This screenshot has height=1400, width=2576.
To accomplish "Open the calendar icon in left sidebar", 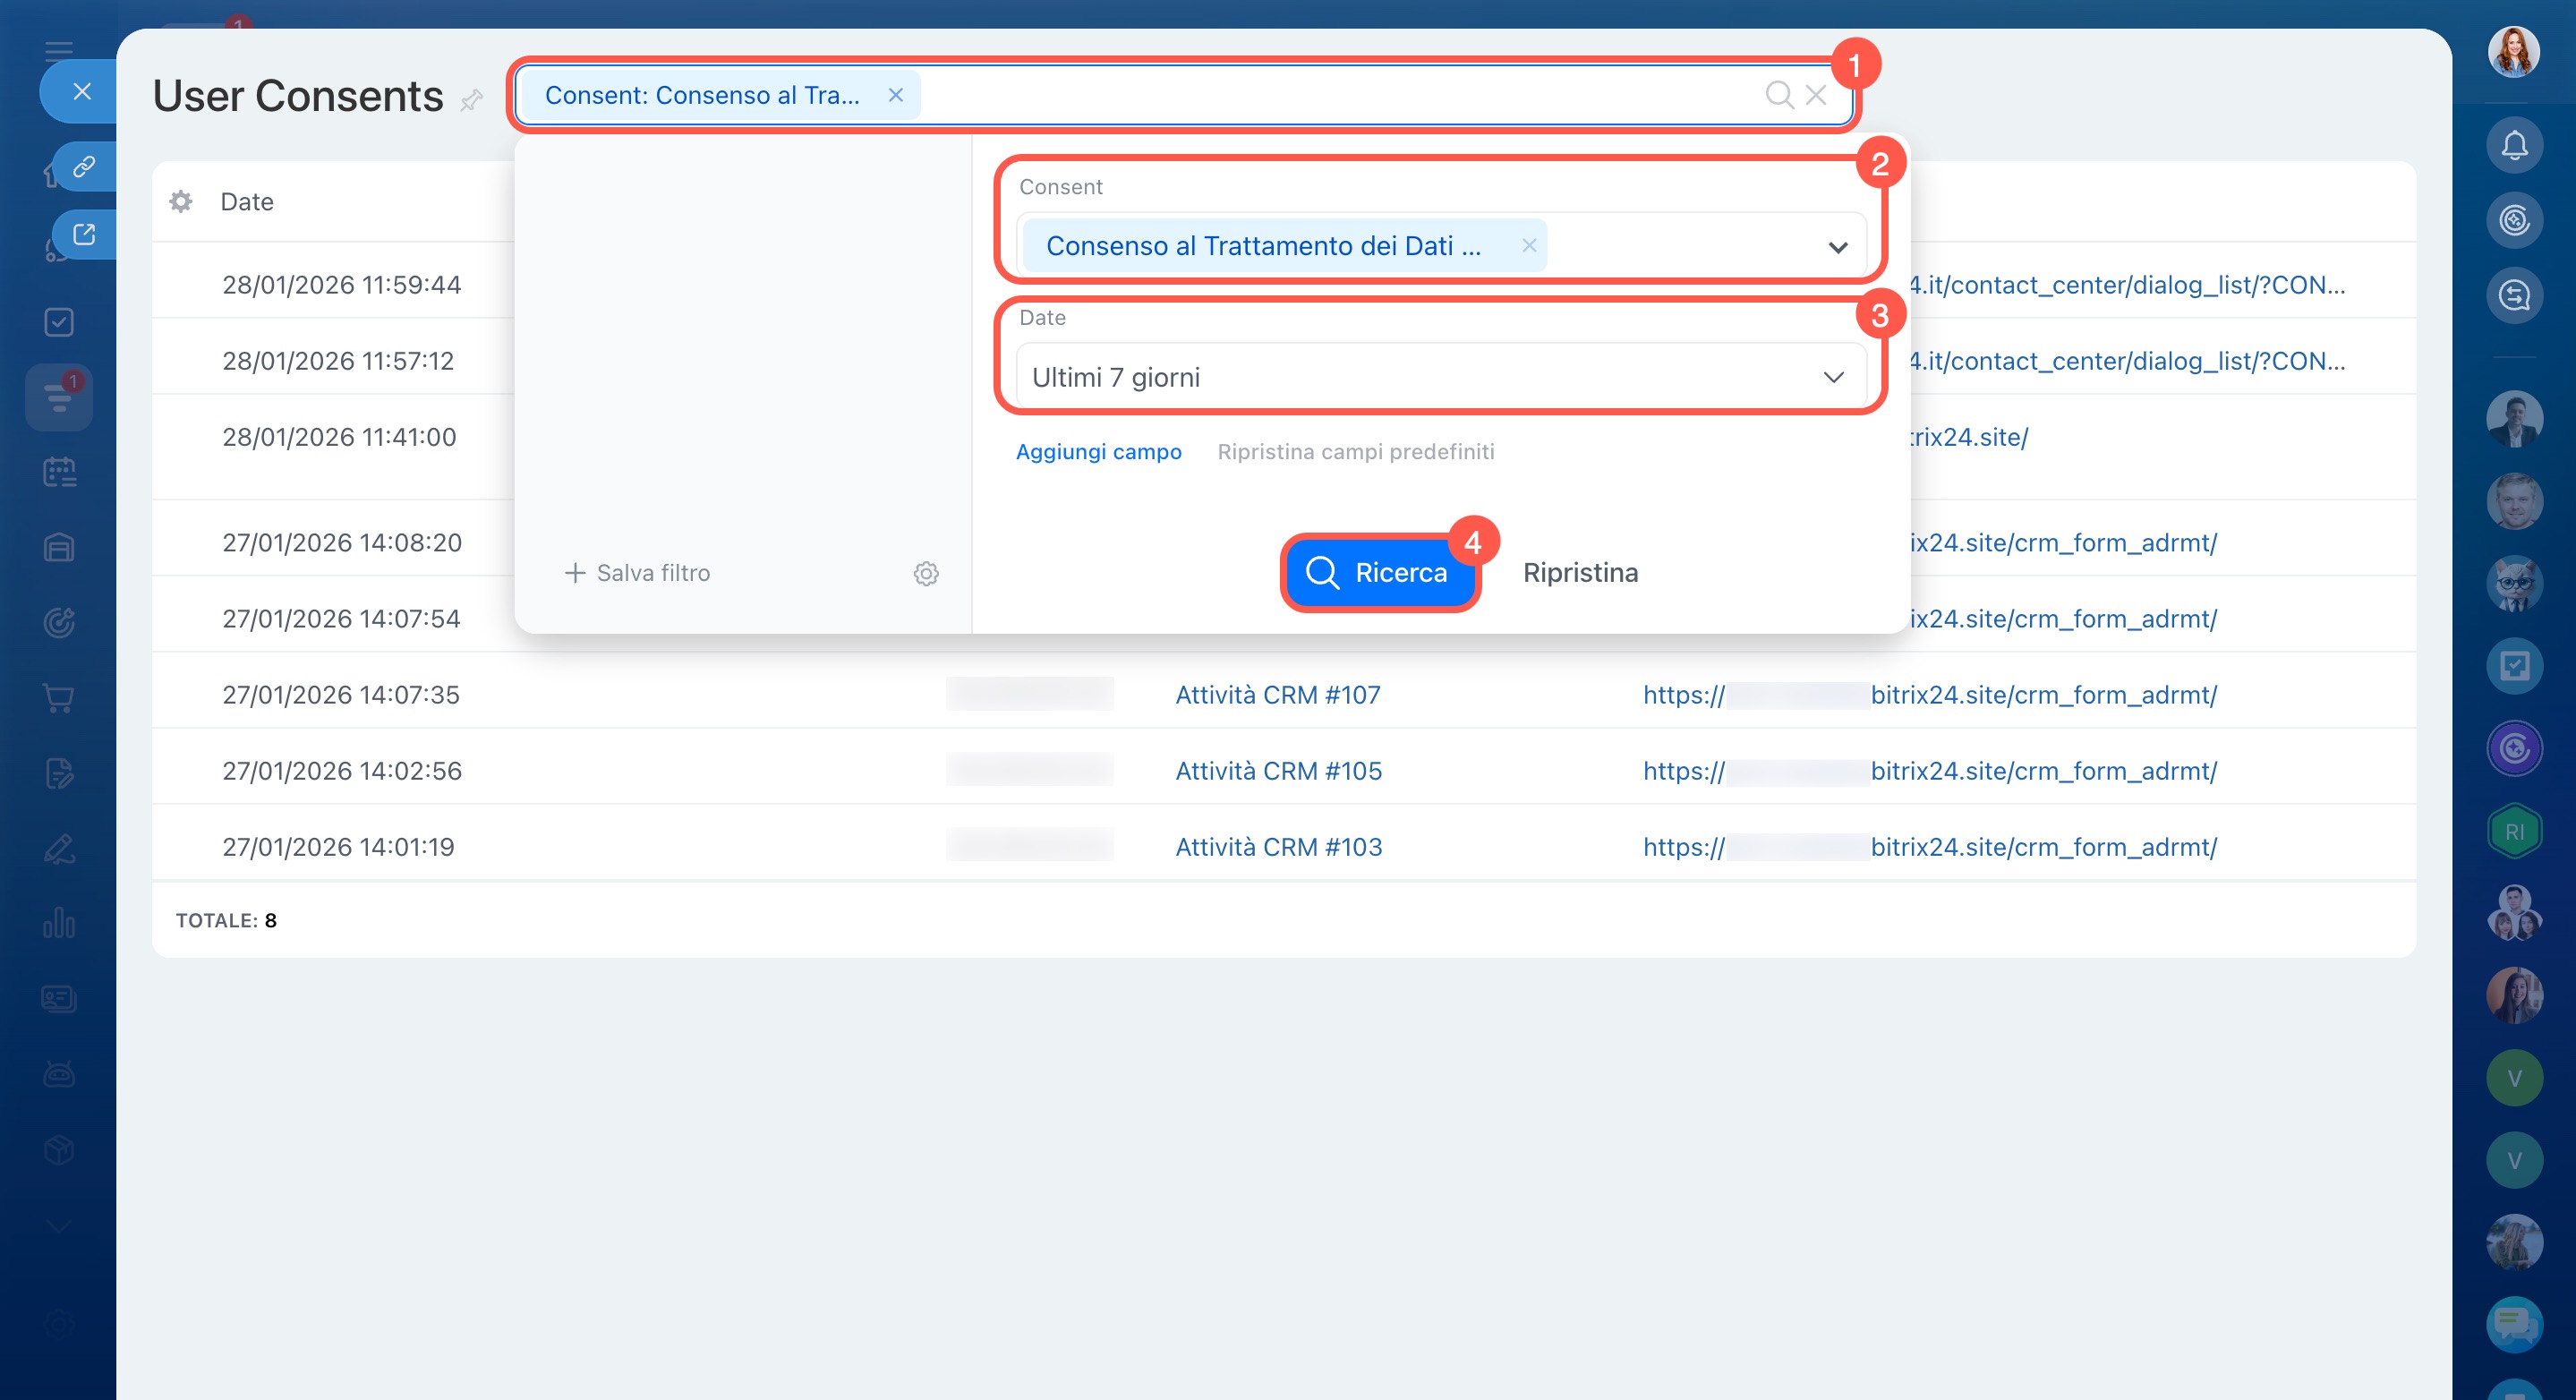I will point(59,472).
